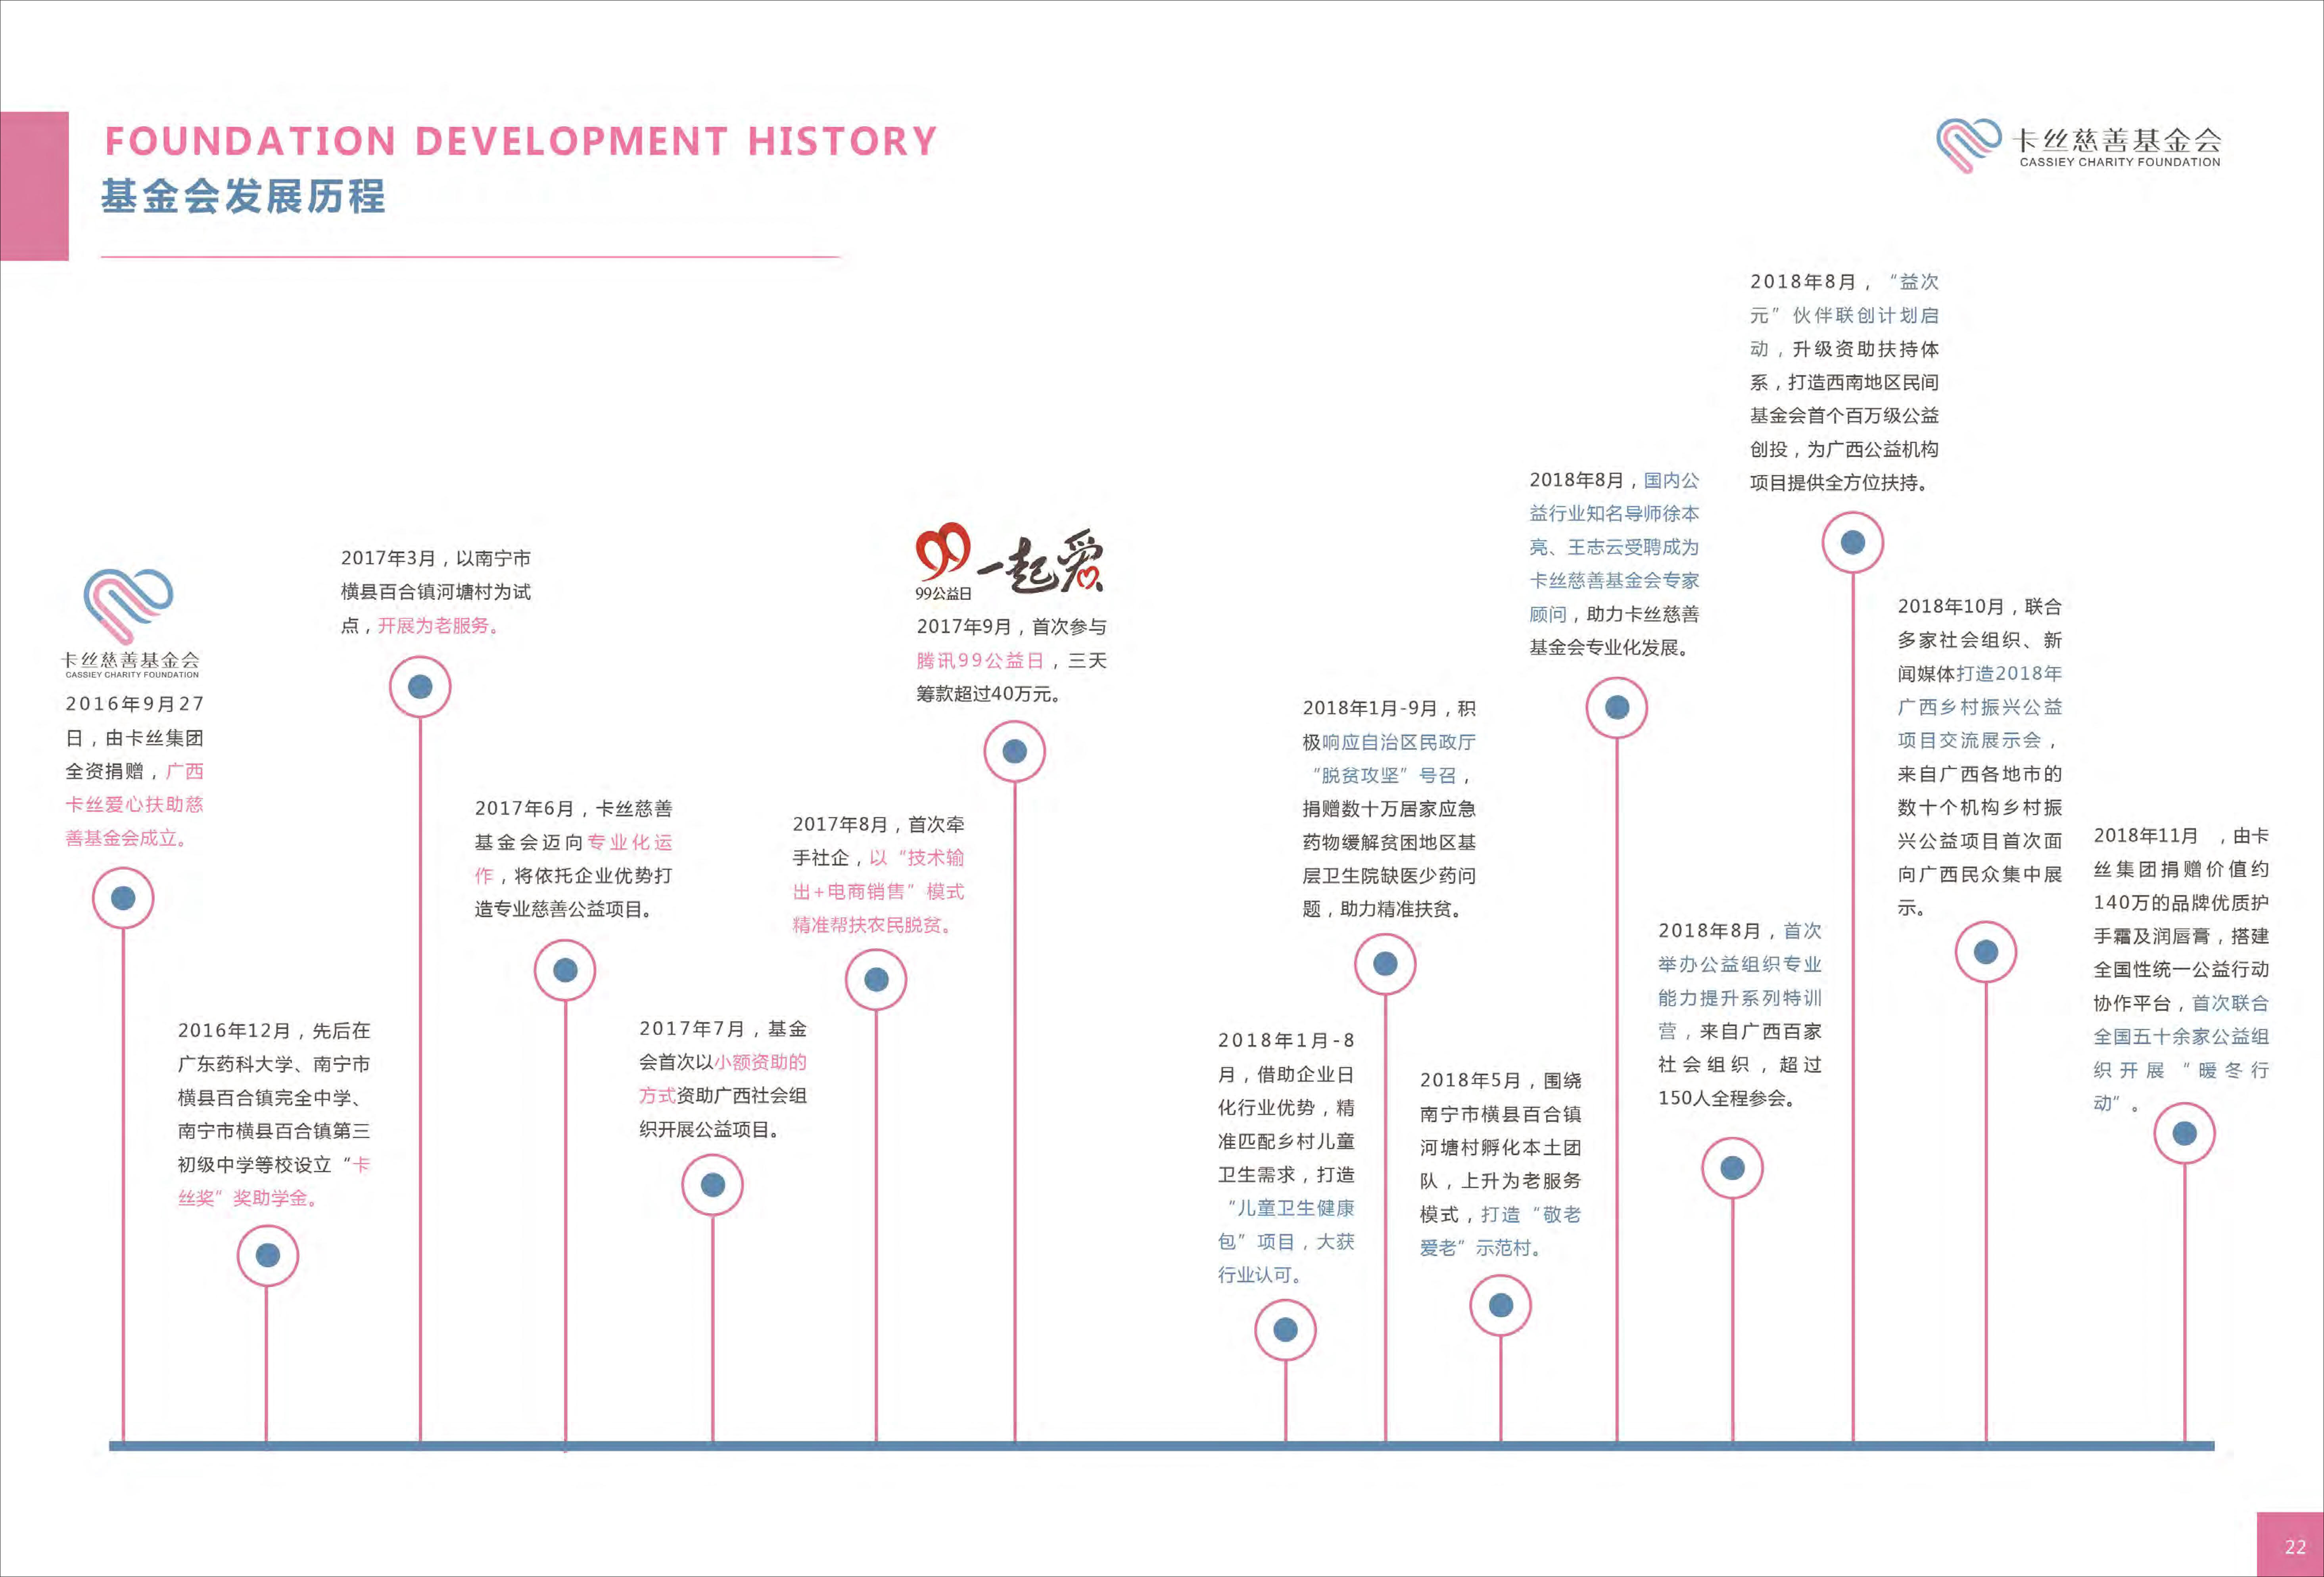Click the pink text “技术输出+电商销售”模式

[879, 875]
